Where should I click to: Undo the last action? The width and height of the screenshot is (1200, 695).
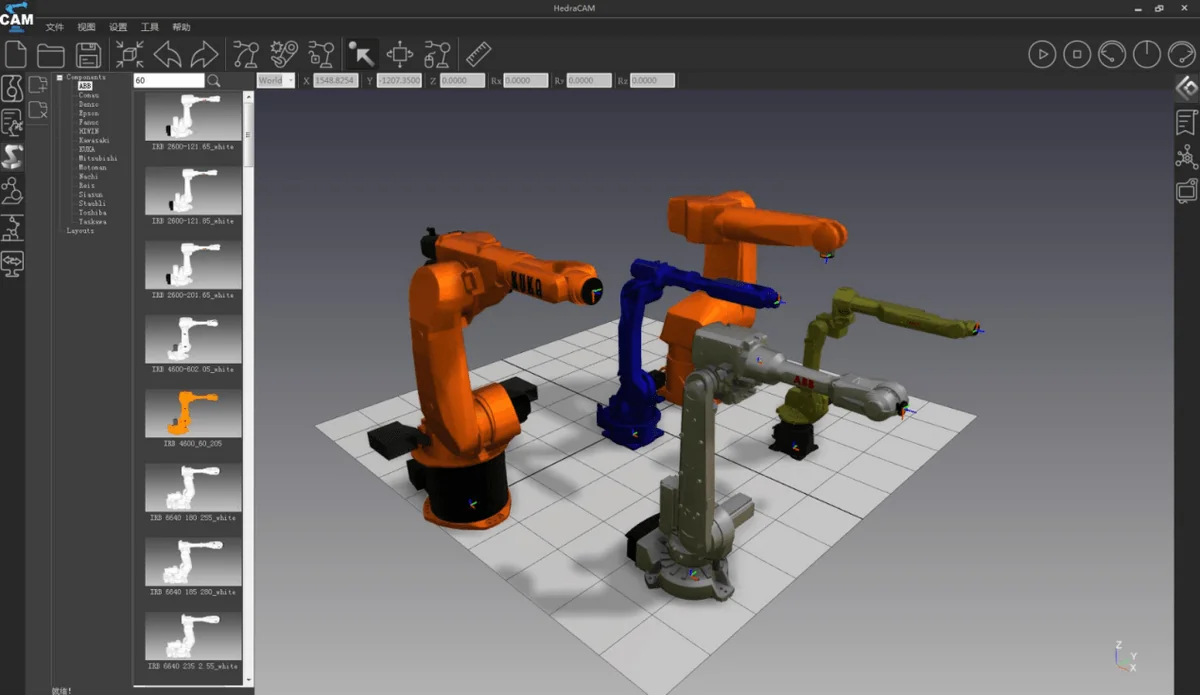pyautogui.click(x=167, y=54)
